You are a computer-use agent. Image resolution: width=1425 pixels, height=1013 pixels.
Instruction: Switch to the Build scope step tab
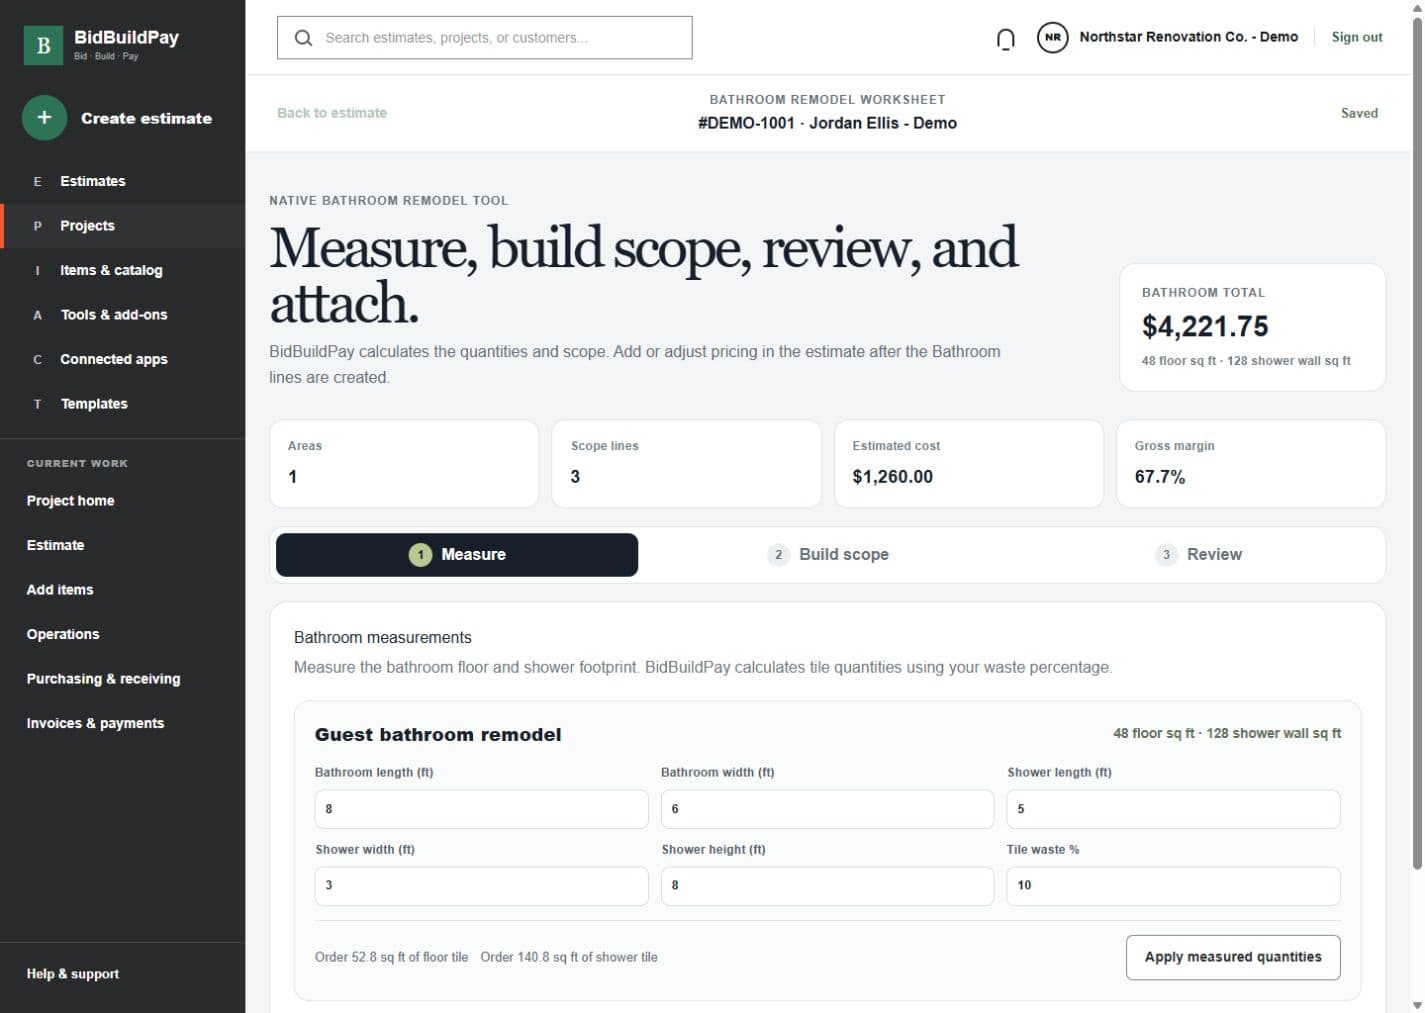[828, 555]
